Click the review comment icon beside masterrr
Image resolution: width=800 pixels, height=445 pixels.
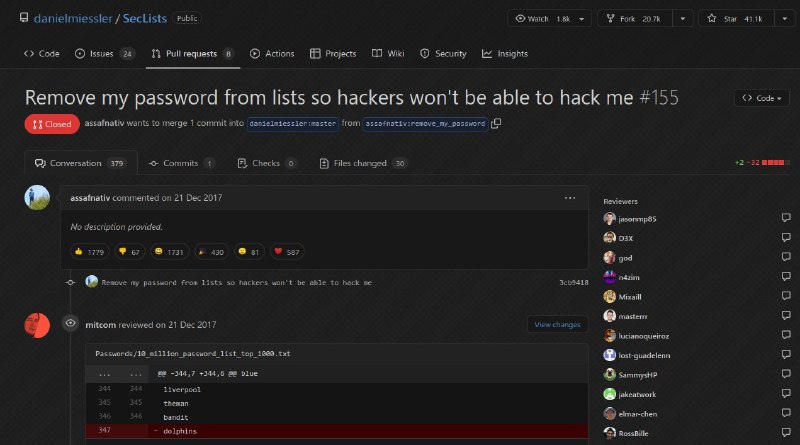pos(786,315)
